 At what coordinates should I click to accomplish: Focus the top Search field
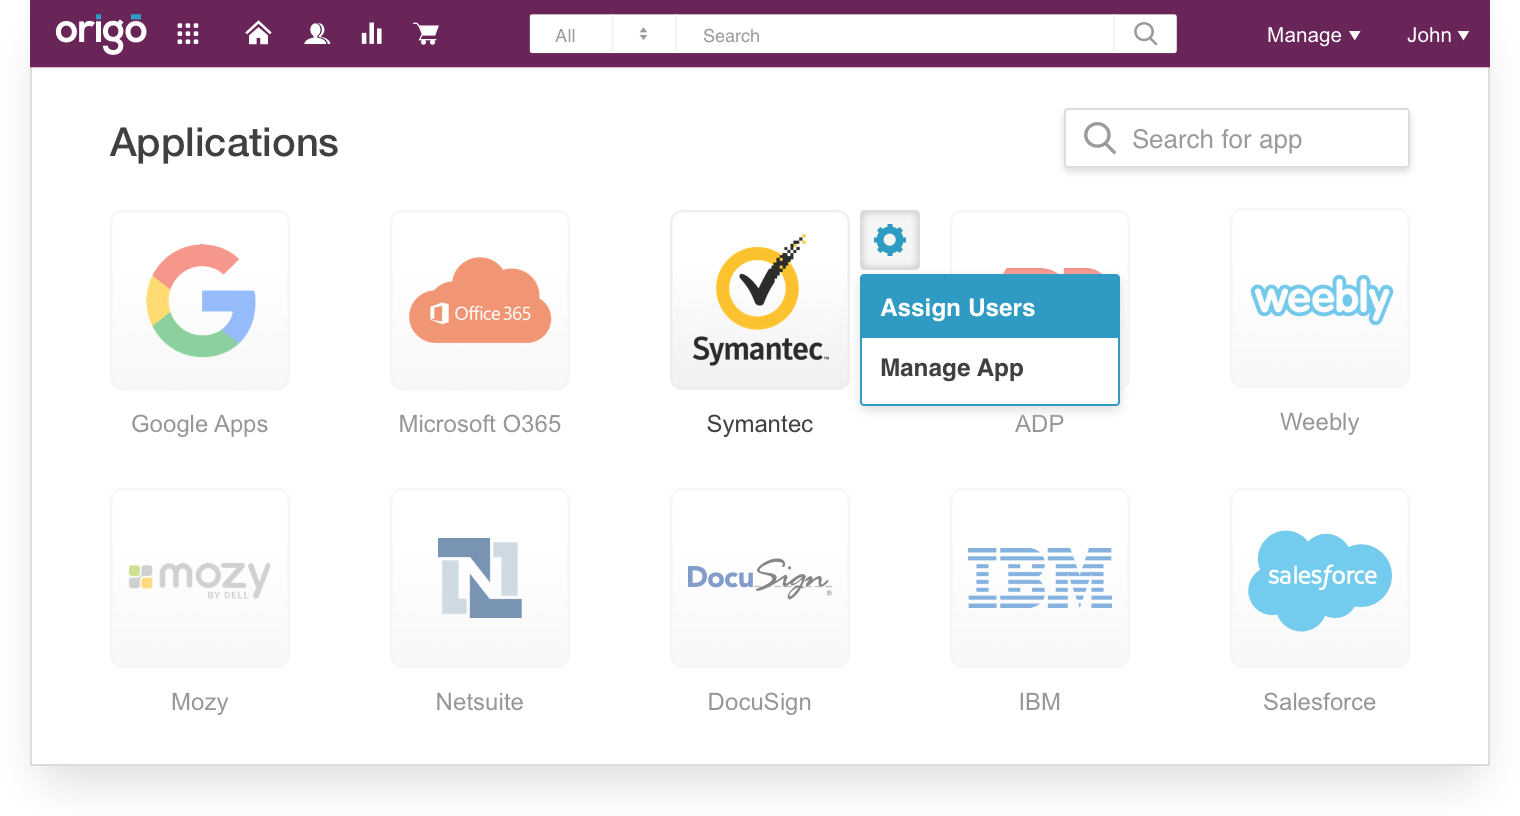(x=895, y=34)
